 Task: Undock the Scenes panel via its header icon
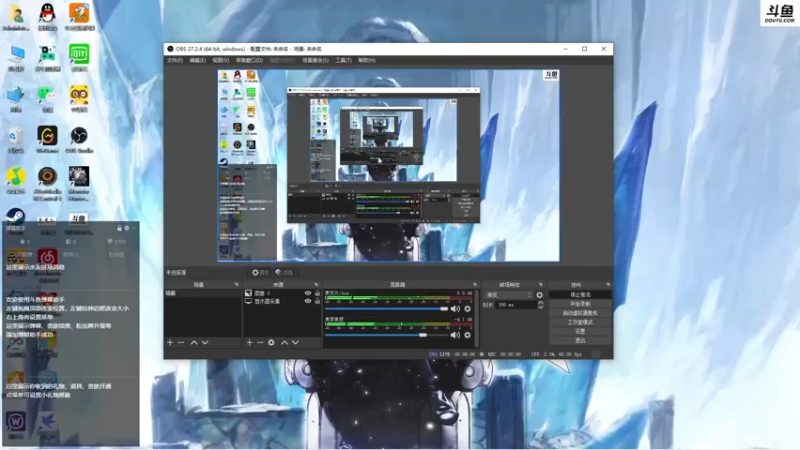tap(236, 284)
